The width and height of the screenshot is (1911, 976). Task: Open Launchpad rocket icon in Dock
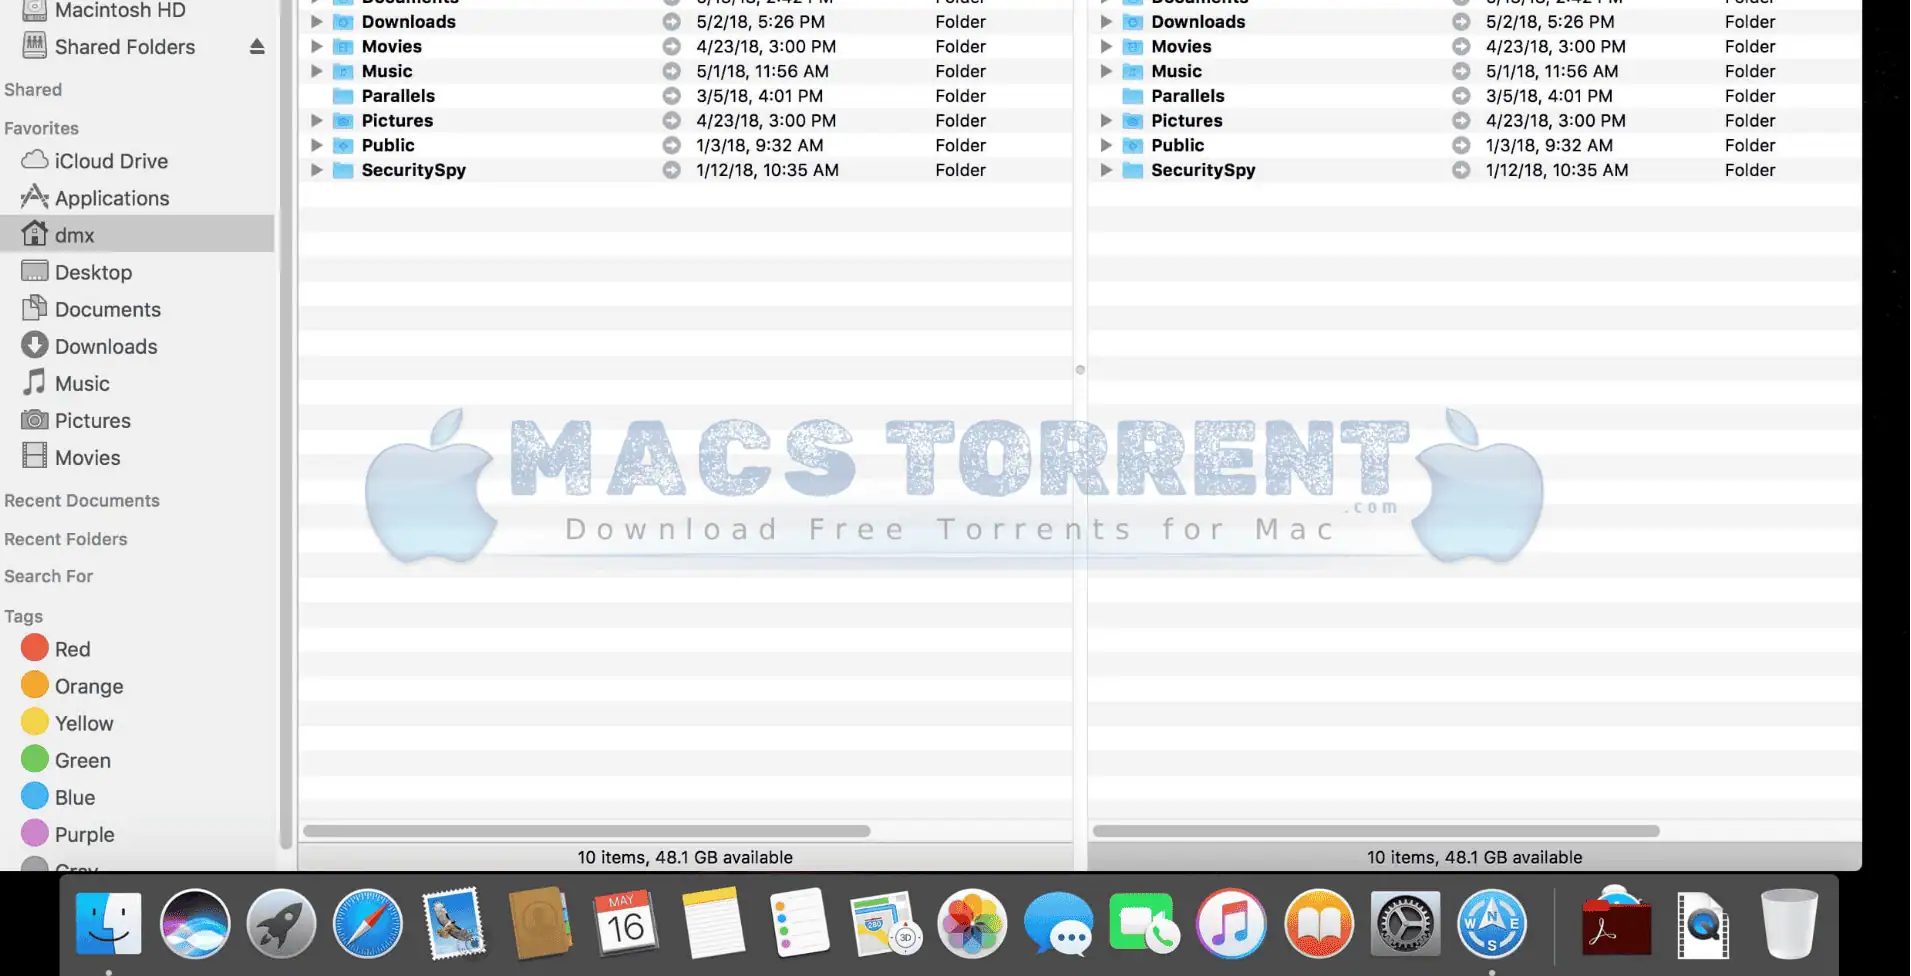coord(281,924)
